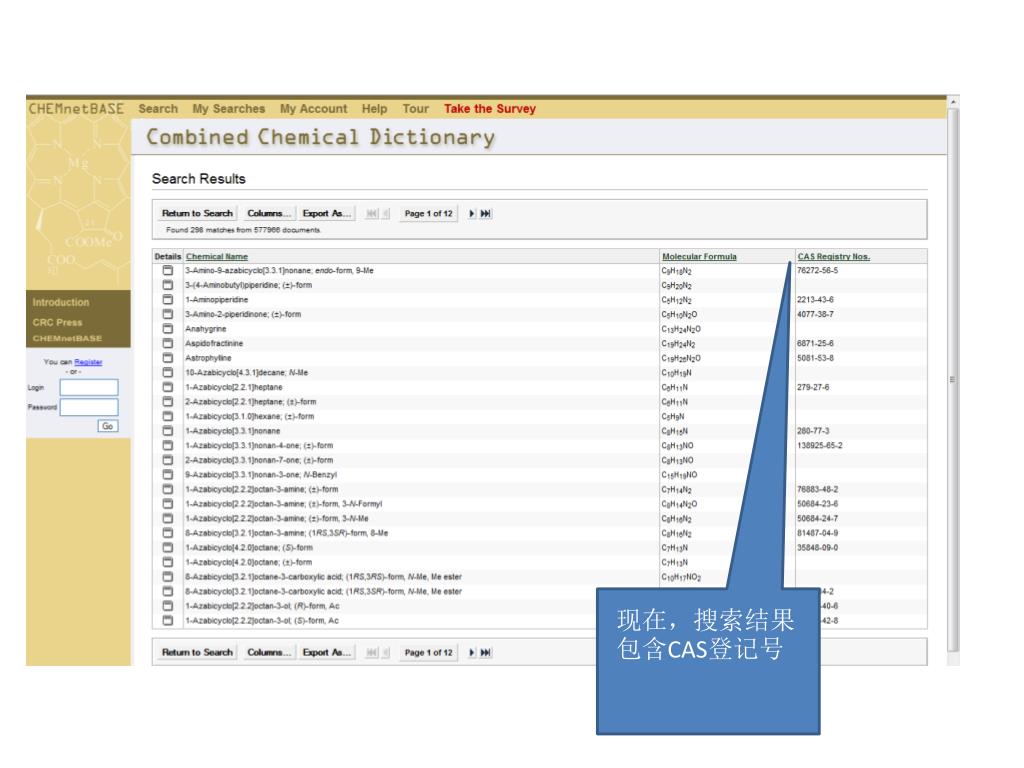
Task: Click details icon for 1-Azabicyclo[2.2.1]heptane
Action: tap(168, 387)
